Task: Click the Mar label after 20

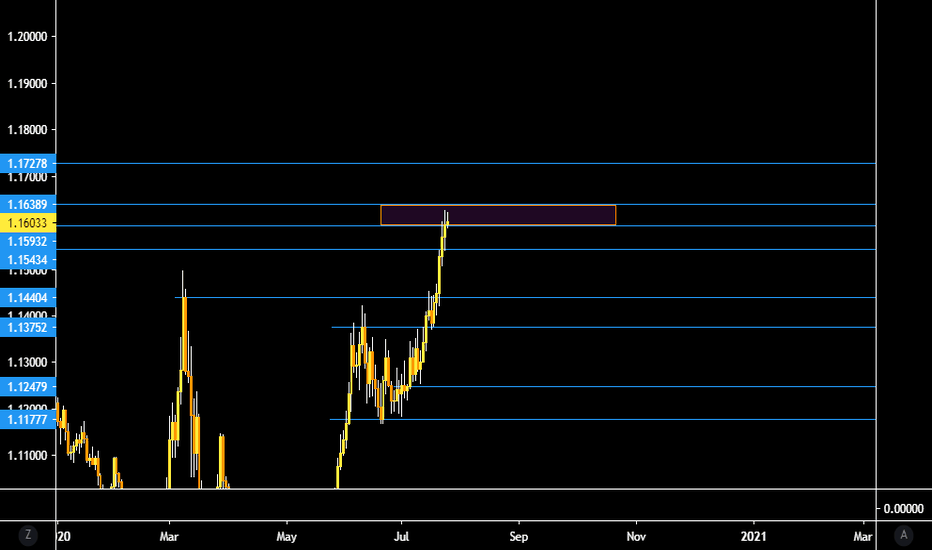Action: click(169, 536)
